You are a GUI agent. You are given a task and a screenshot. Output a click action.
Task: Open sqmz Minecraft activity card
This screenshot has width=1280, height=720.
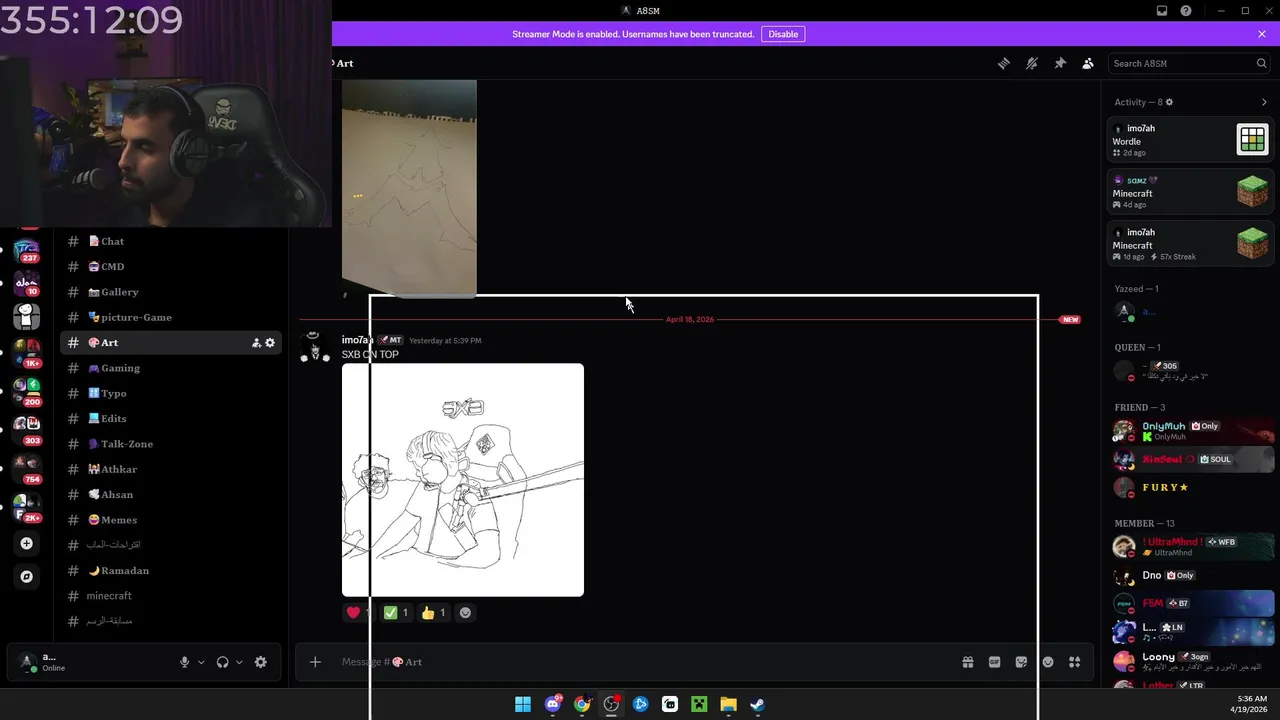click(x=1190, y=192)
